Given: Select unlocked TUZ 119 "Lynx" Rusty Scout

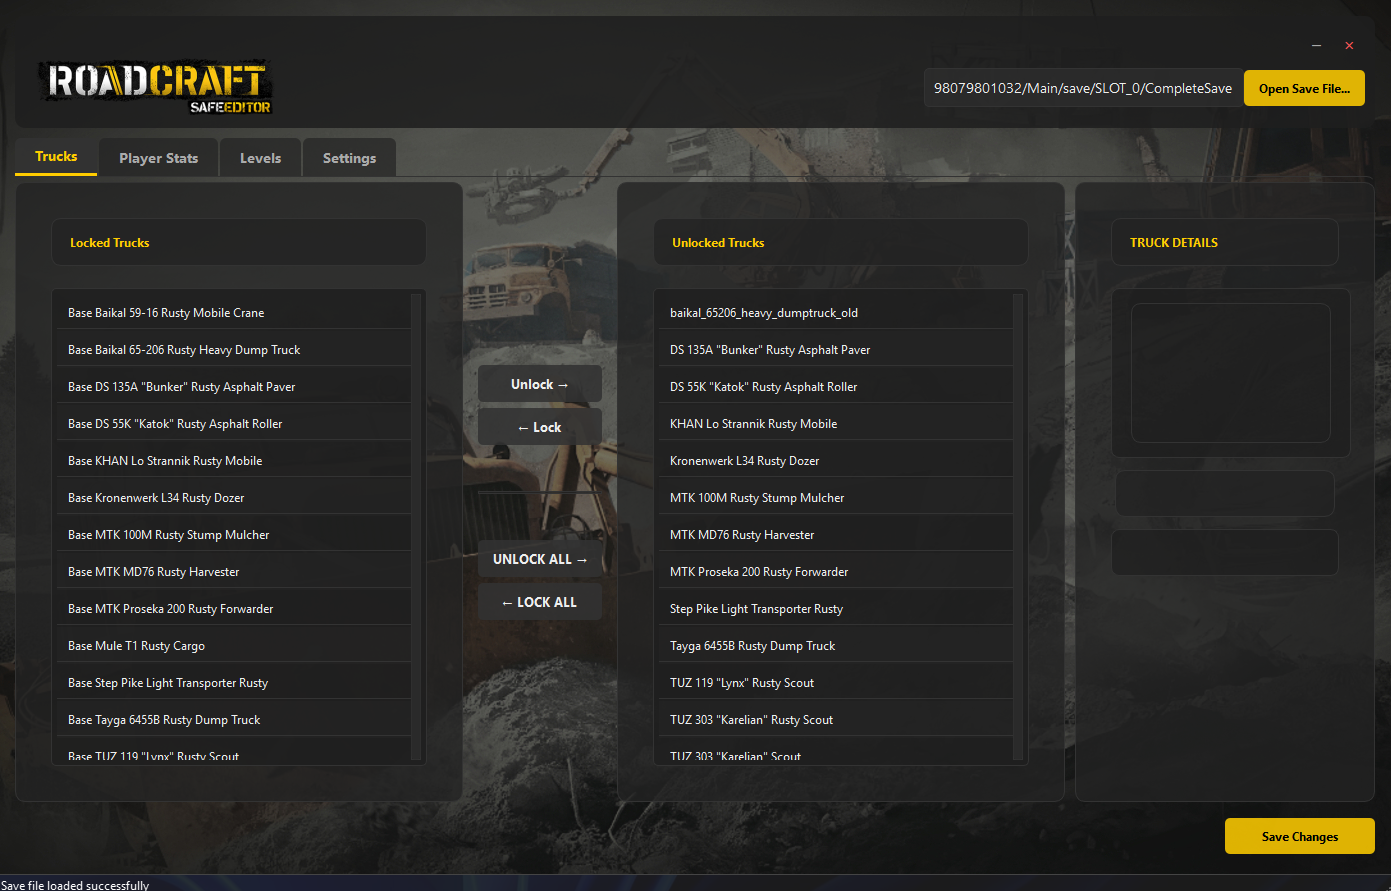Looking at the screenshot, I should point(836,683).
